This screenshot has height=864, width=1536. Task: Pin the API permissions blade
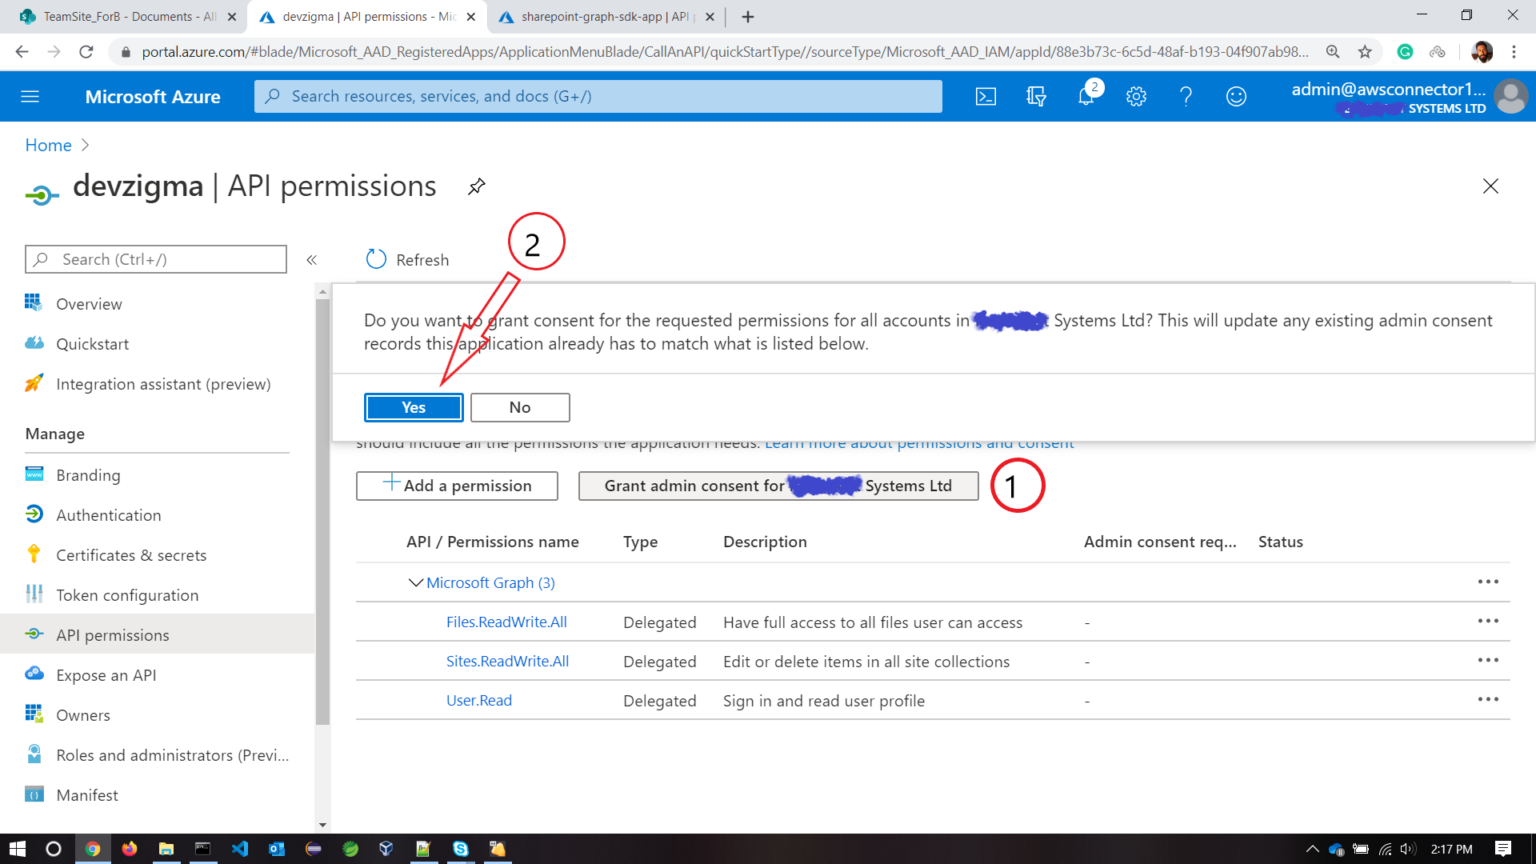click(476, 186)
